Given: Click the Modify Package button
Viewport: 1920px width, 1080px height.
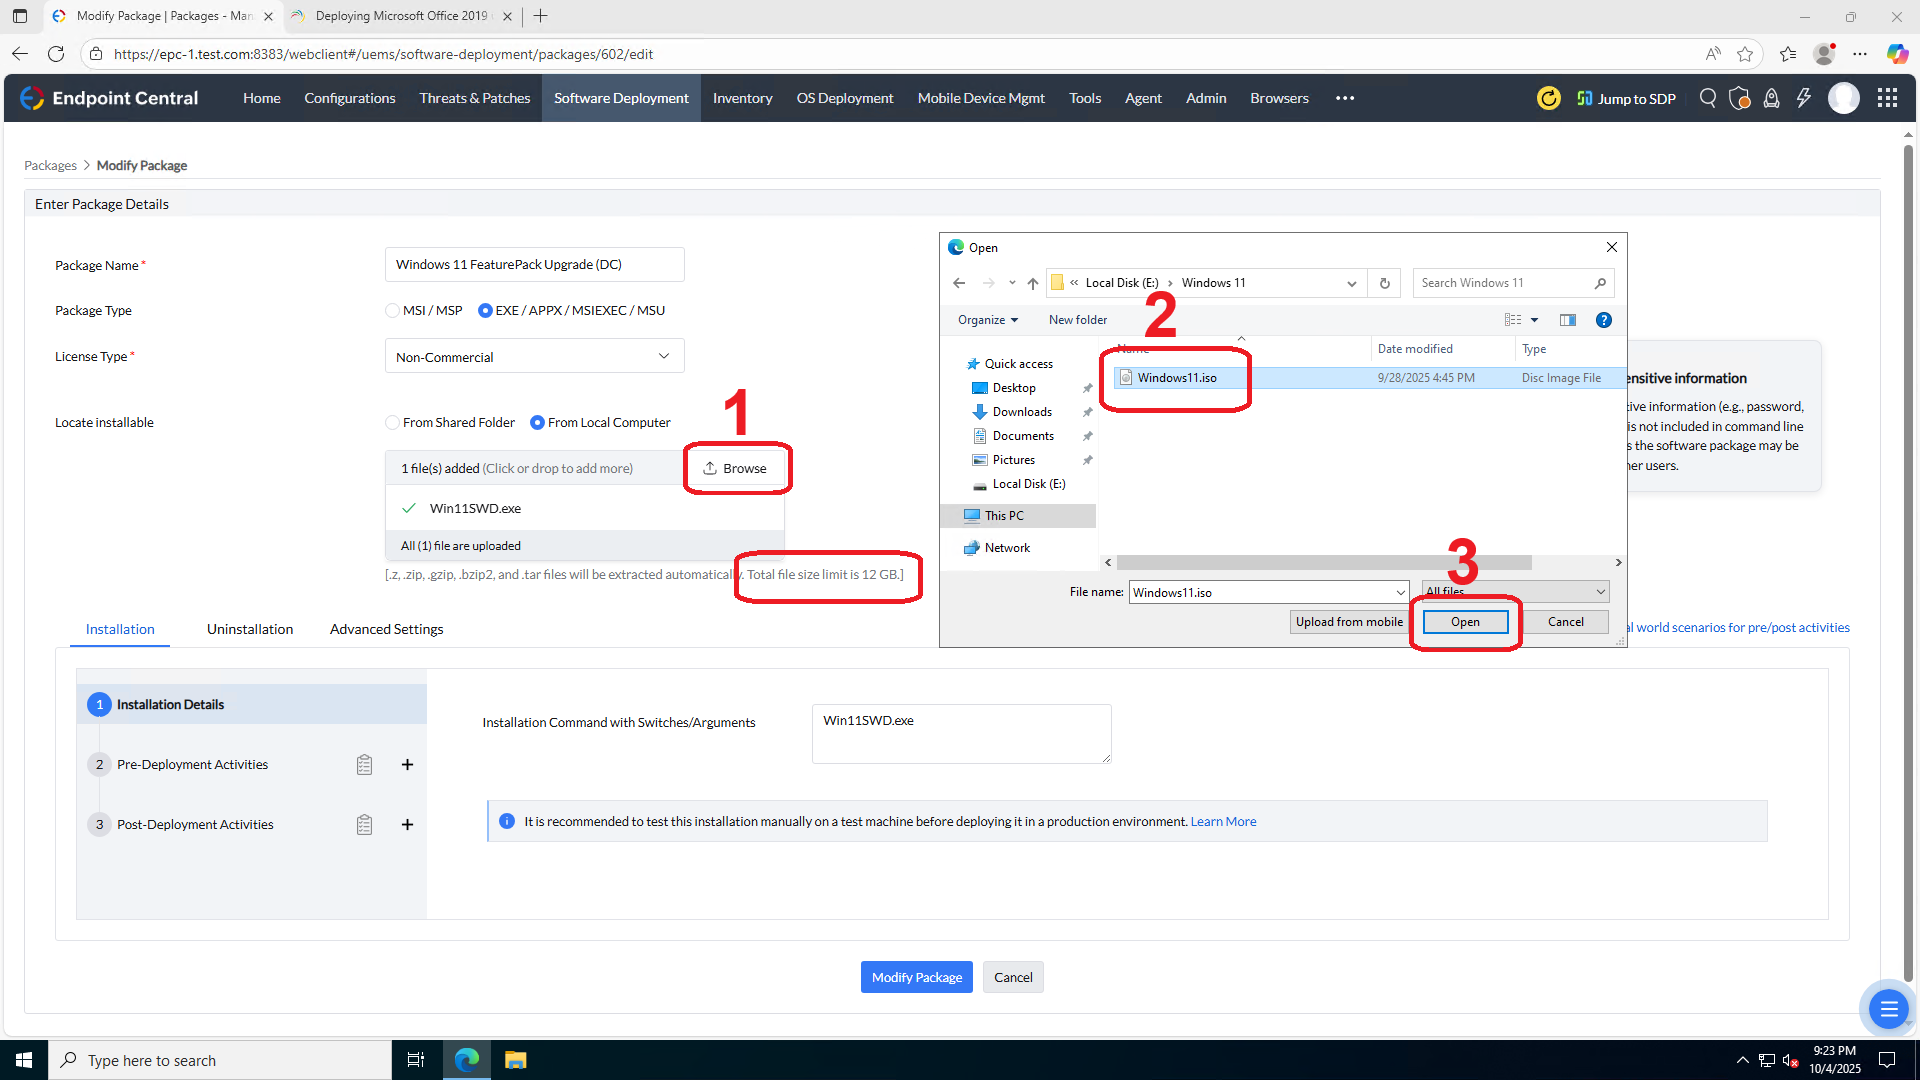Looking at the screenshot, I should click(916, 977).
